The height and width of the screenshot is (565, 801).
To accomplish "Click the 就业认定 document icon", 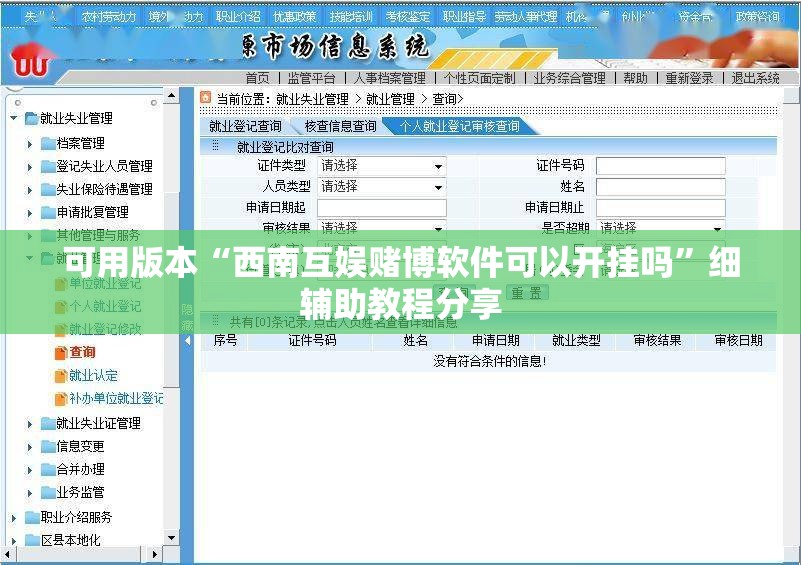I will pyautogui.click(x=61, y=376).
